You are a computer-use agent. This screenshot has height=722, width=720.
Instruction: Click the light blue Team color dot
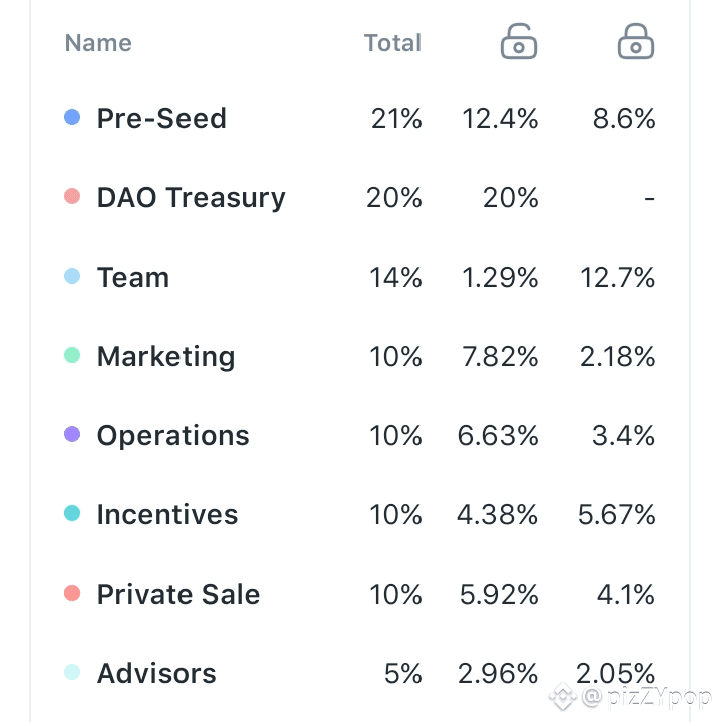[x=72, y=277]
